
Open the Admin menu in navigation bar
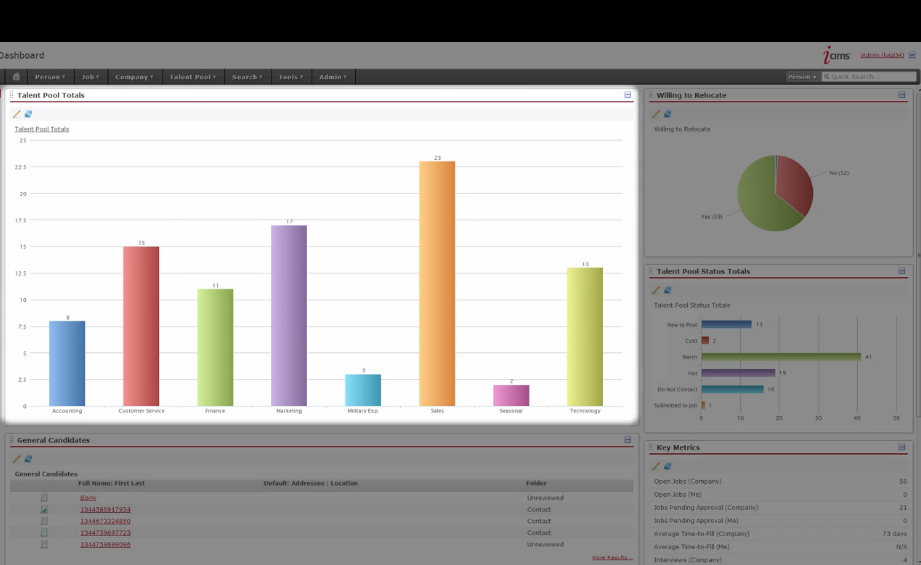click(333, 77)
